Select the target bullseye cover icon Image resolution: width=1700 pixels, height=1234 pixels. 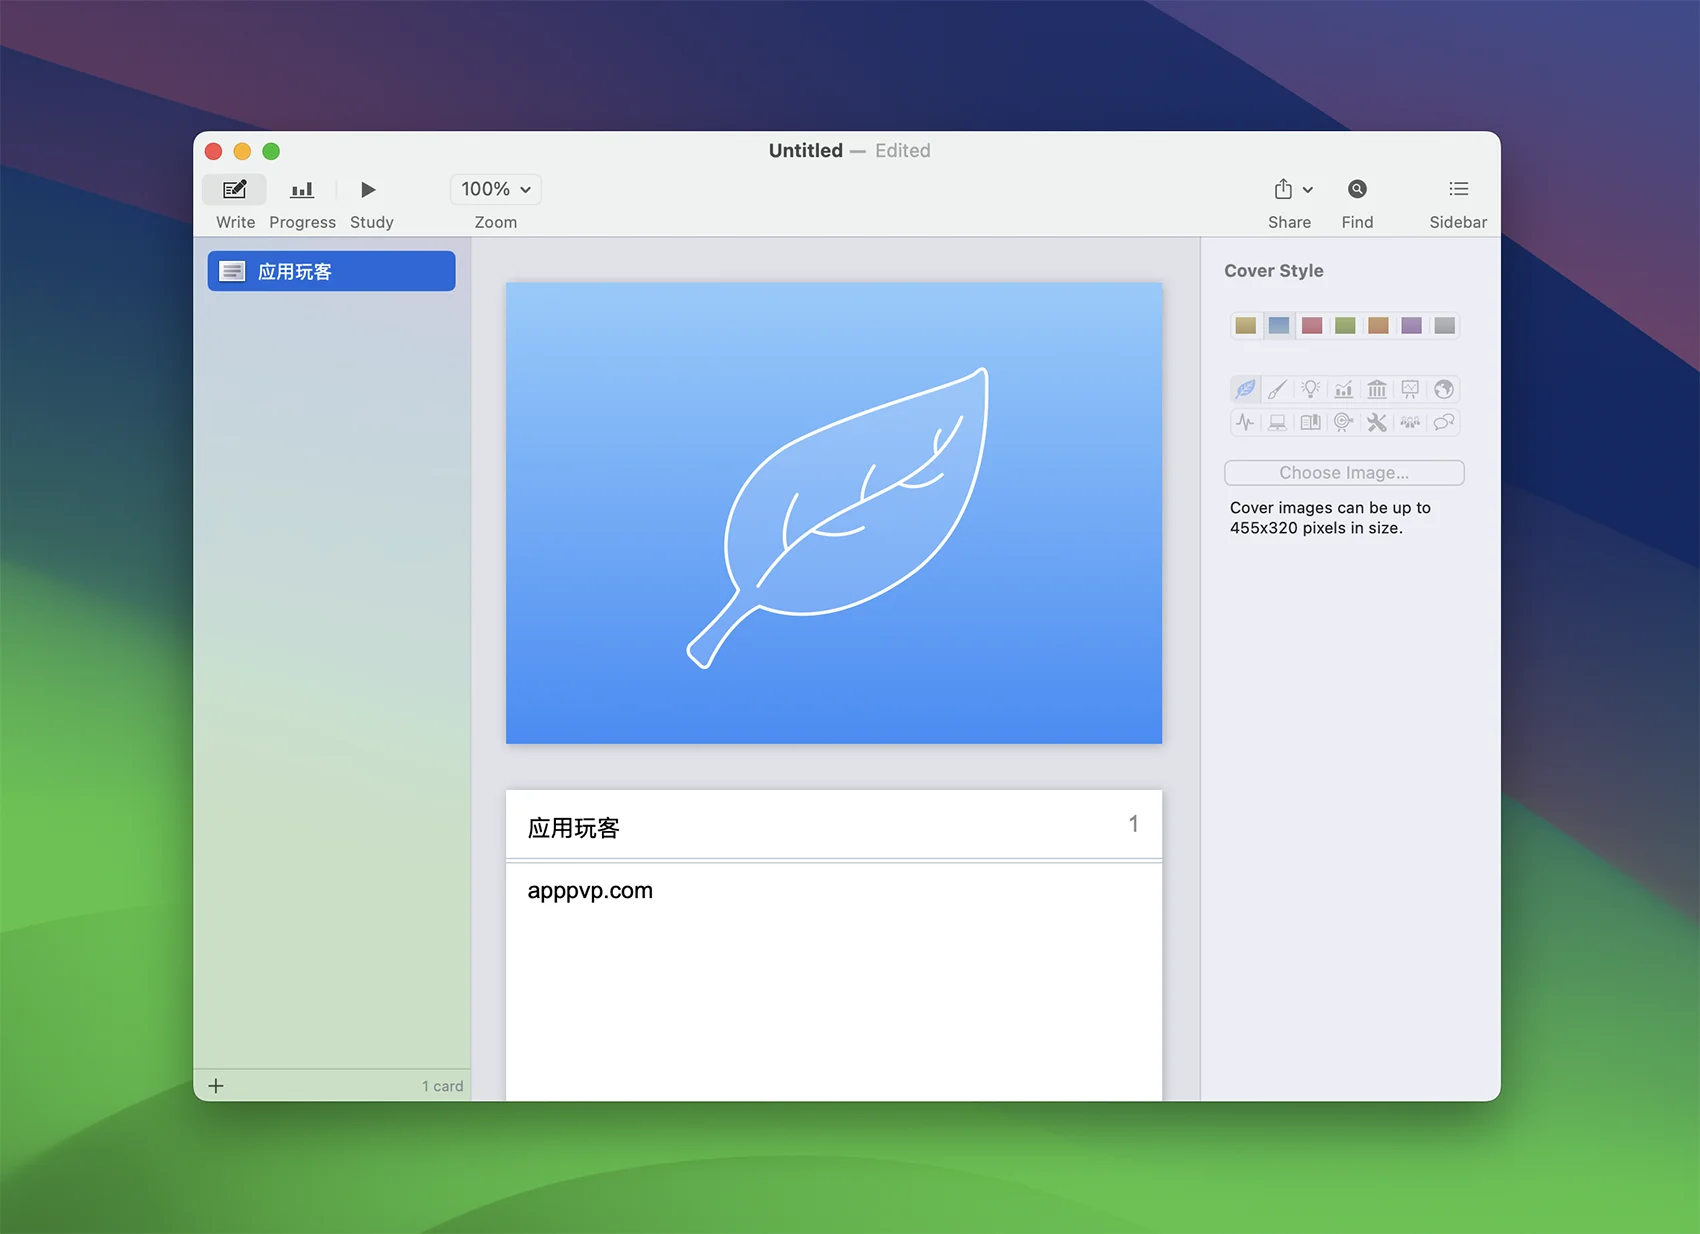(x=1344, y=422)
